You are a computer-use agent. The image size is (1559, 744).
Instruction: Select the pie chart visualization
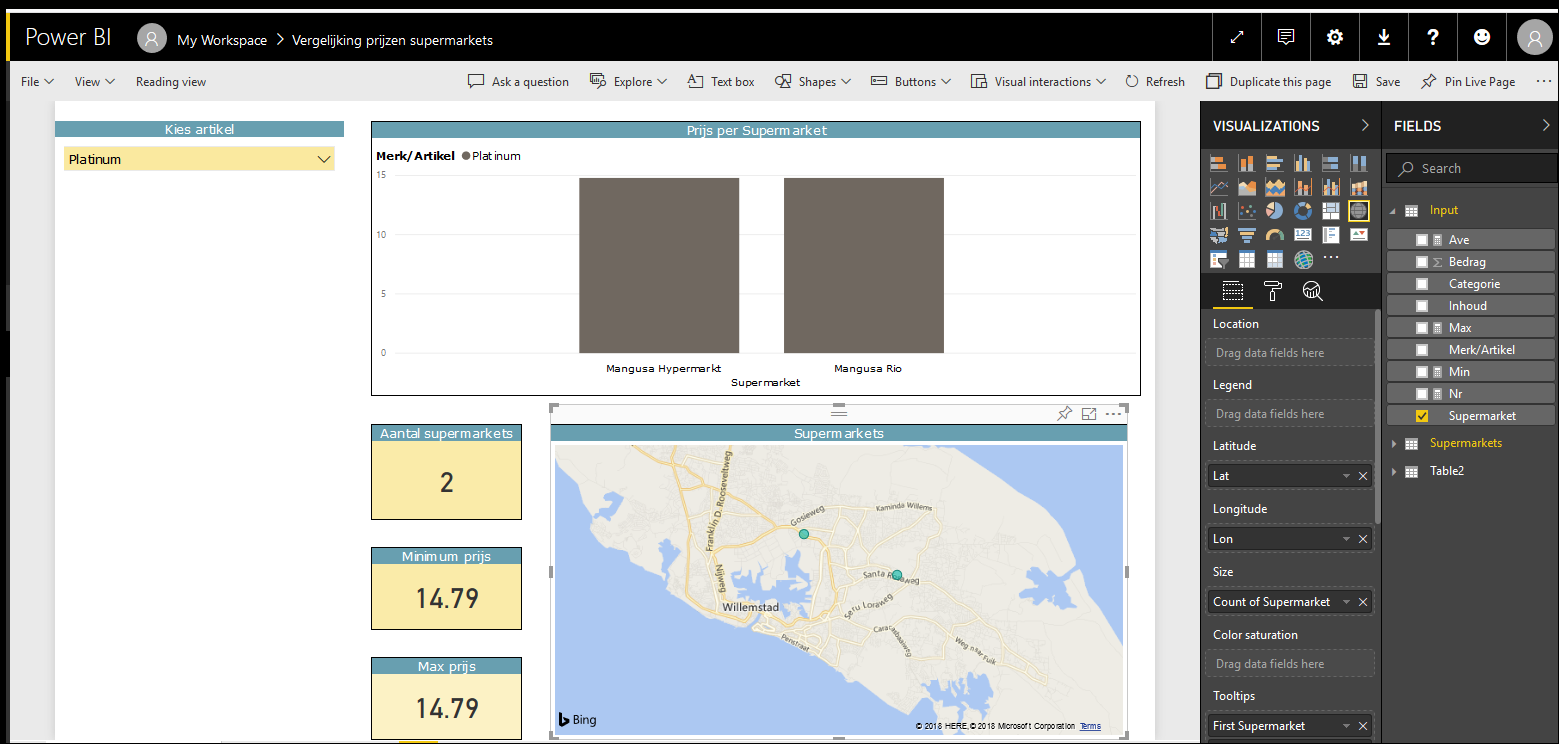1275,211
